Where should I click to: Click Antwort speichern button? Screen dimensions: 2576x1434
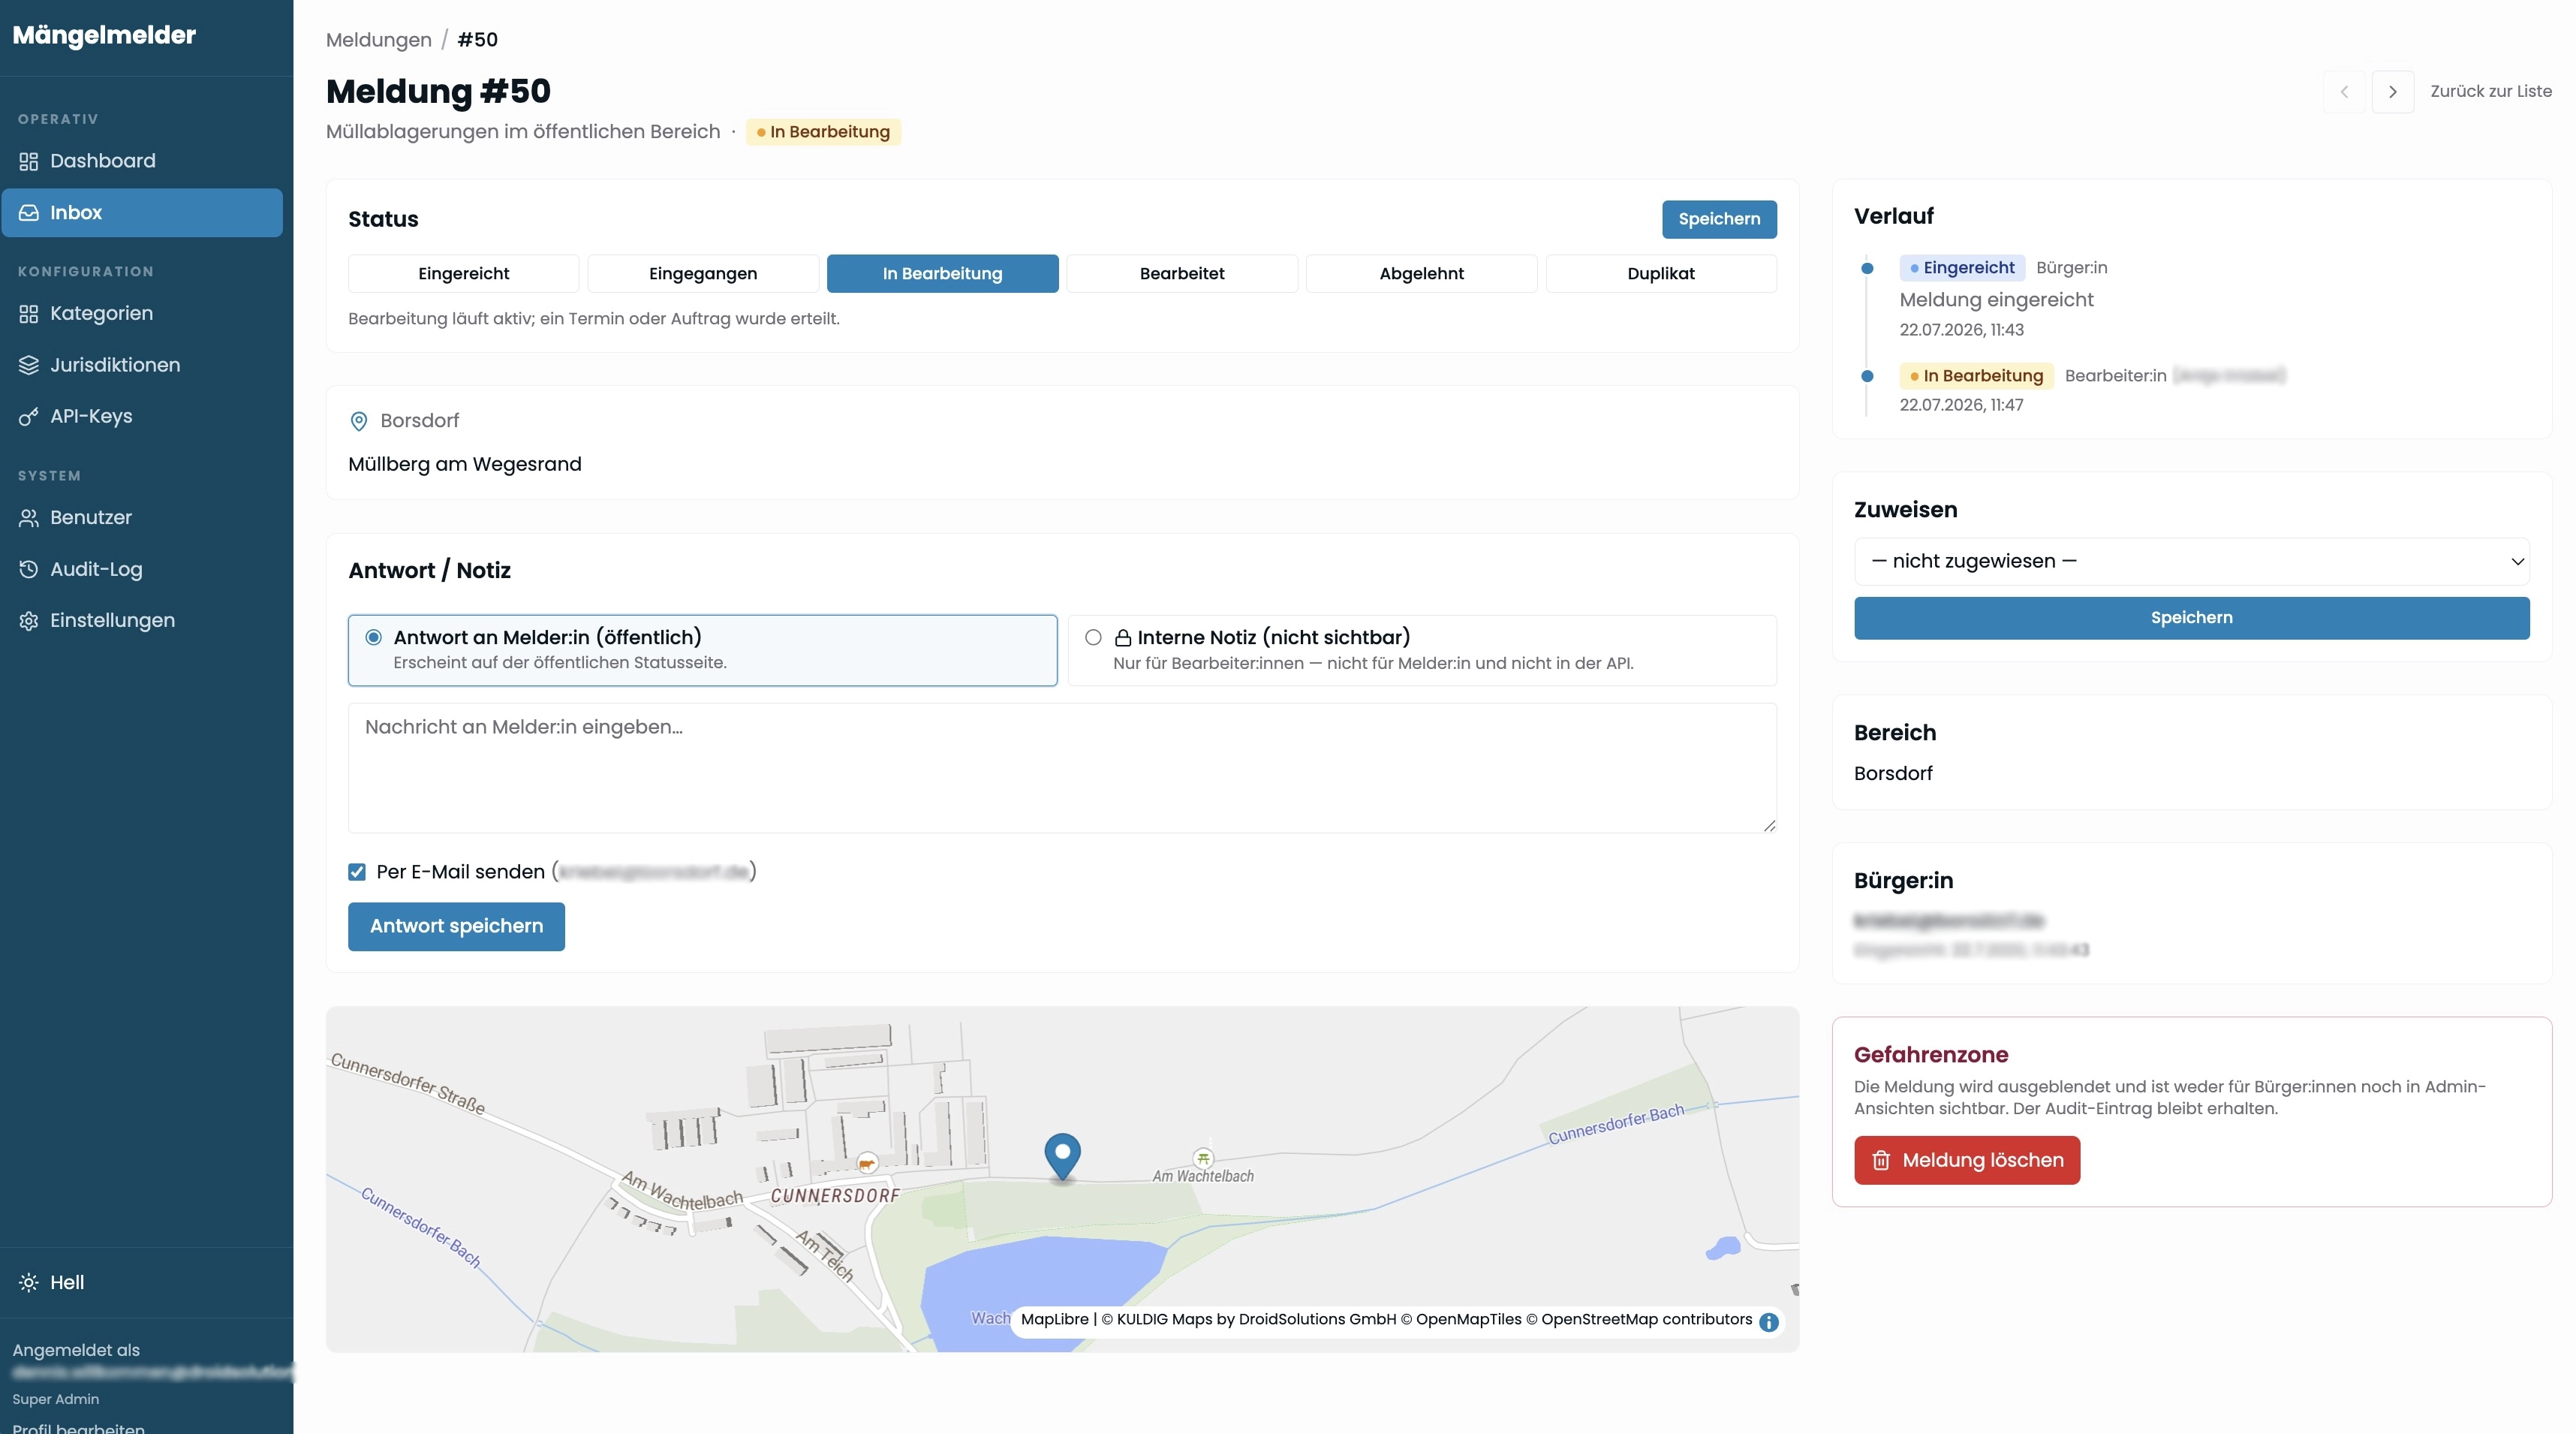click(456, 926)
